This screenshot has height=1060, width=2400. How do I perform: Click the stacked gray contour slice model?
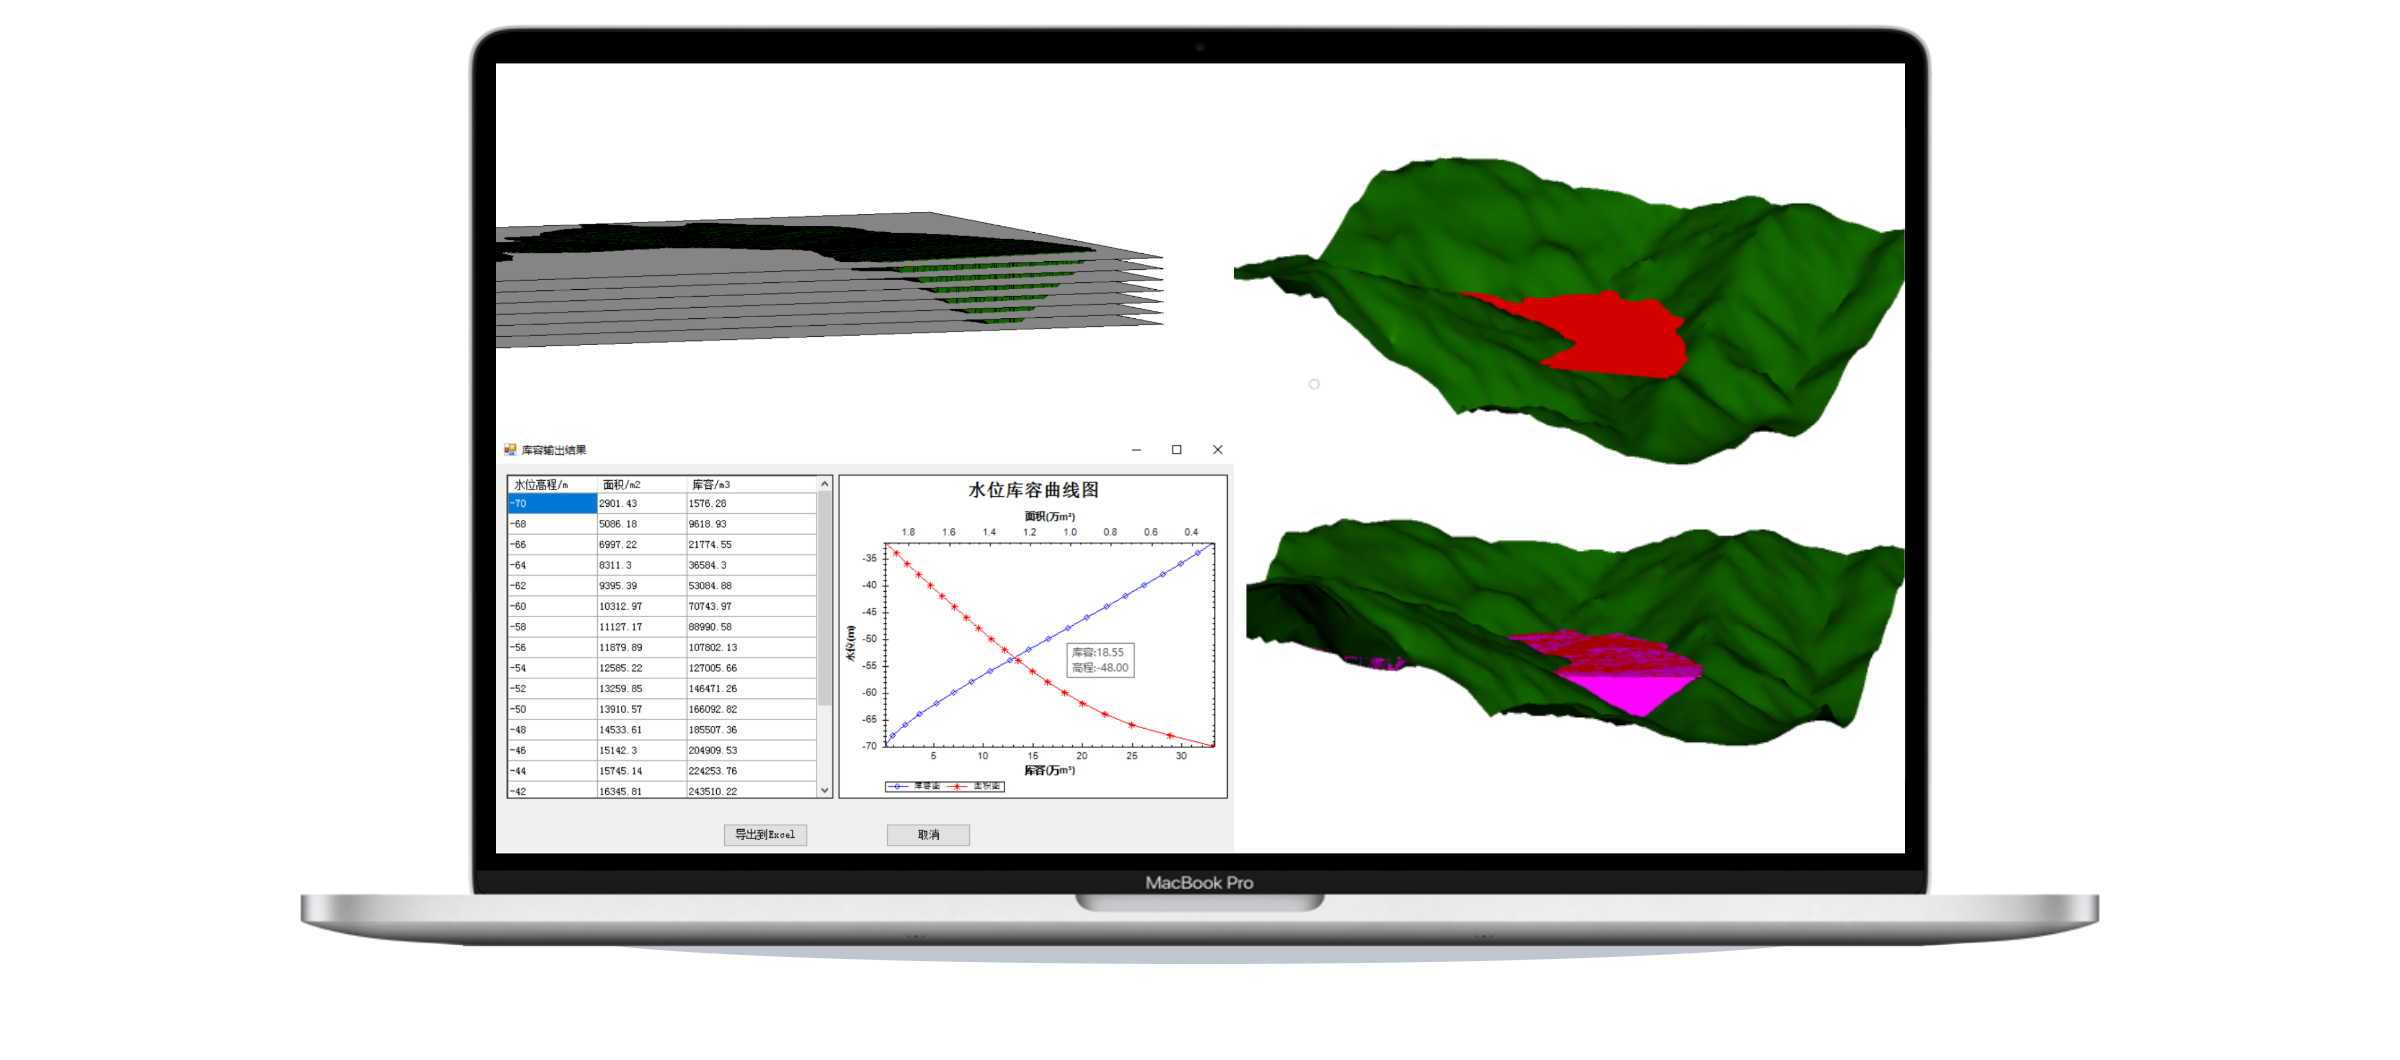click(x=830, y=280)
